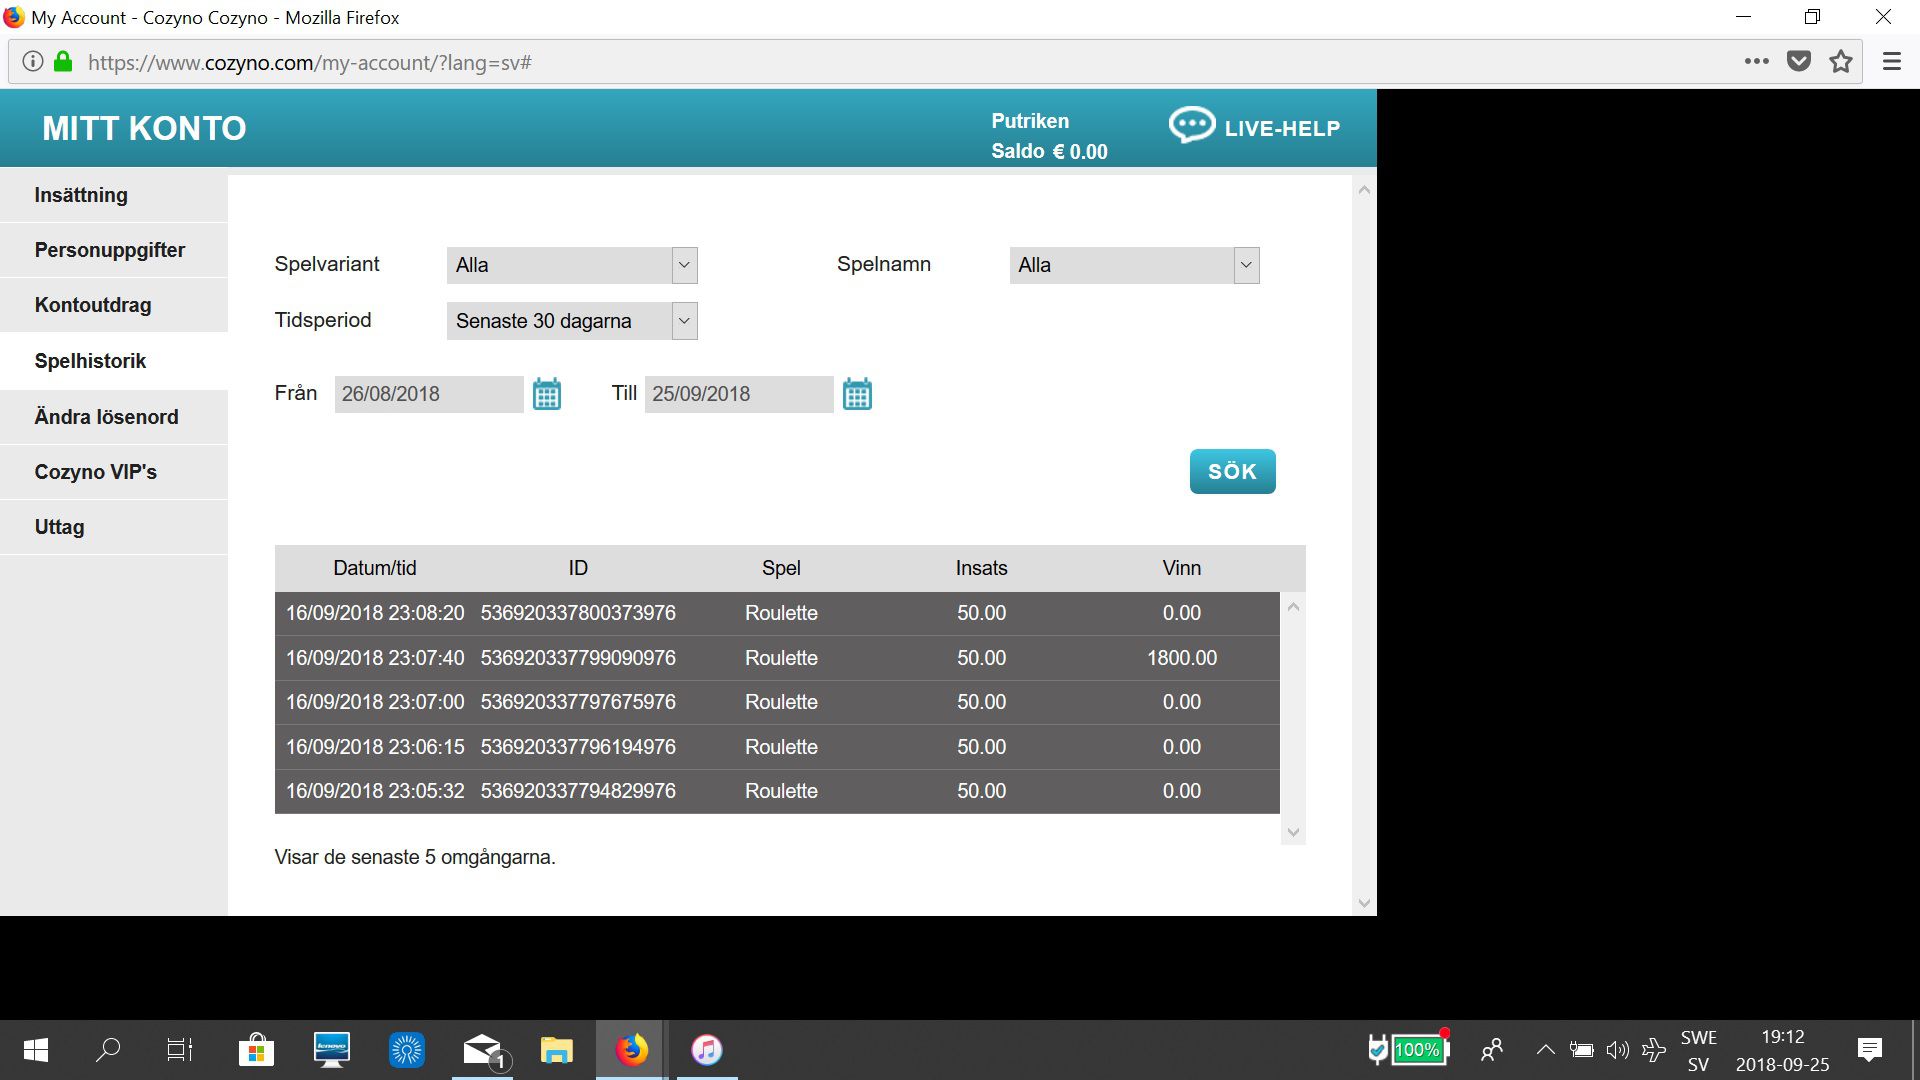
Task: Click airplane mode network icon
Action: pyautogui.click(x=1654, y=1050)
